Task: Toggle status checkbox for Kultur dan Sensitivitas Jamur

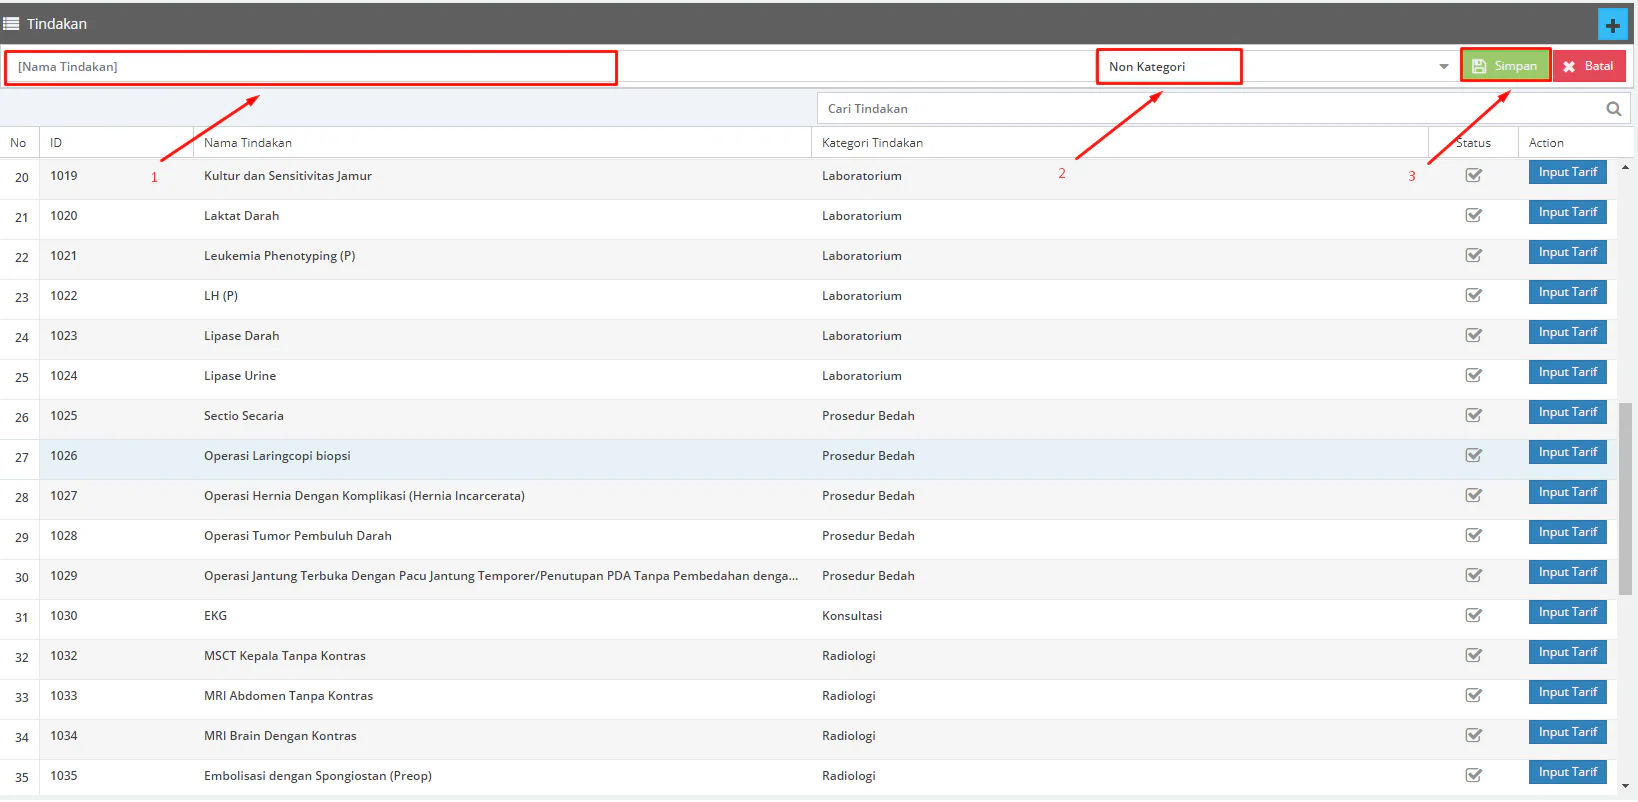Action: point(1473,176)
